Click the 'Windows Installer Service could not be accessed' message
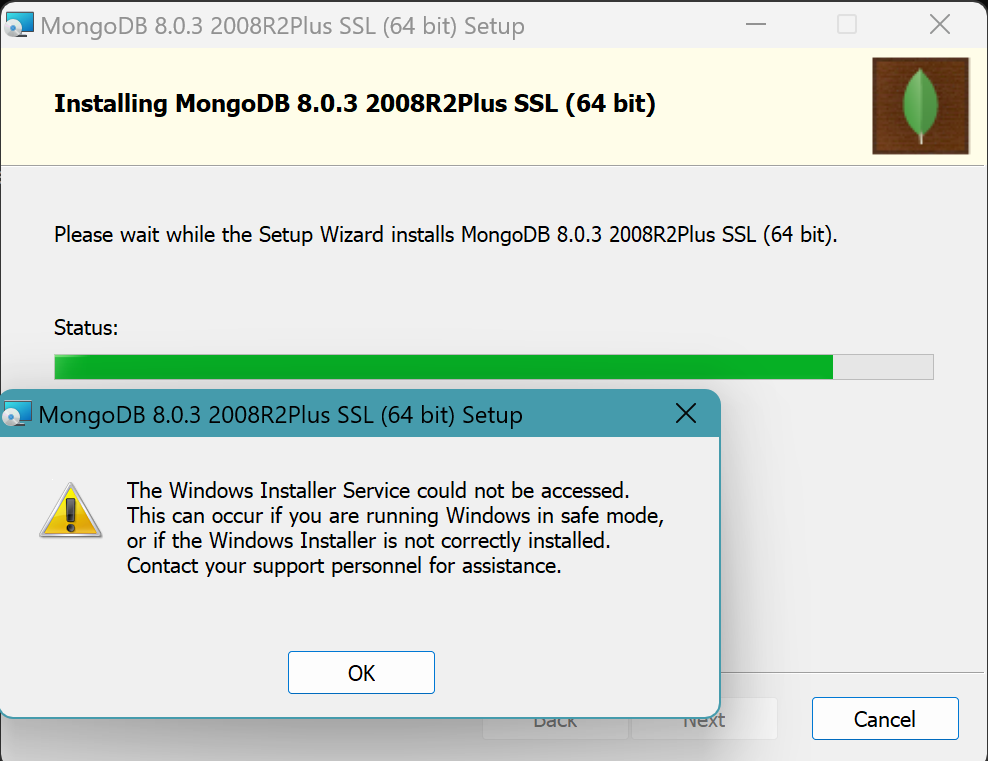The image size is (988, 761). point(378,491)
